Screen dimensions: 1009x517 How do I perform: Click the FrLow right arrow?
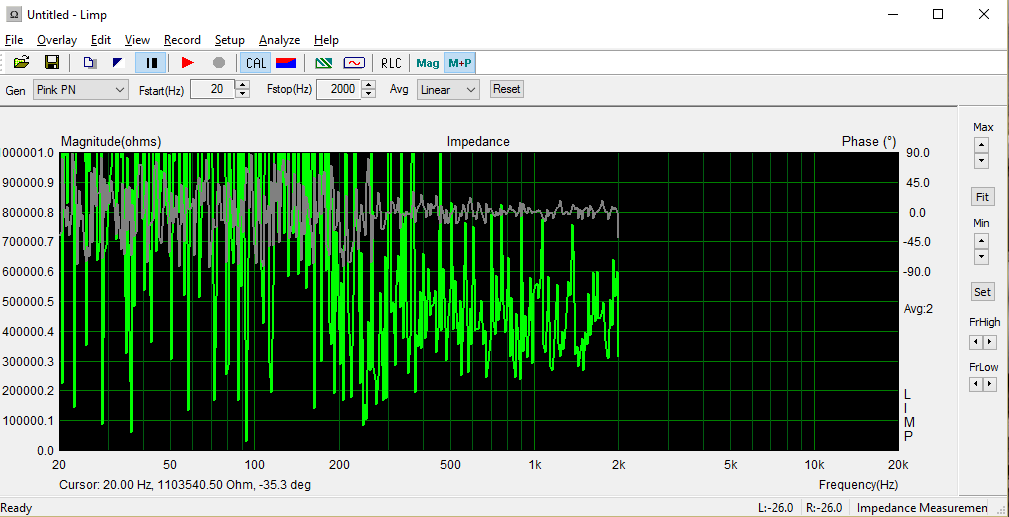tap(990, 384)
